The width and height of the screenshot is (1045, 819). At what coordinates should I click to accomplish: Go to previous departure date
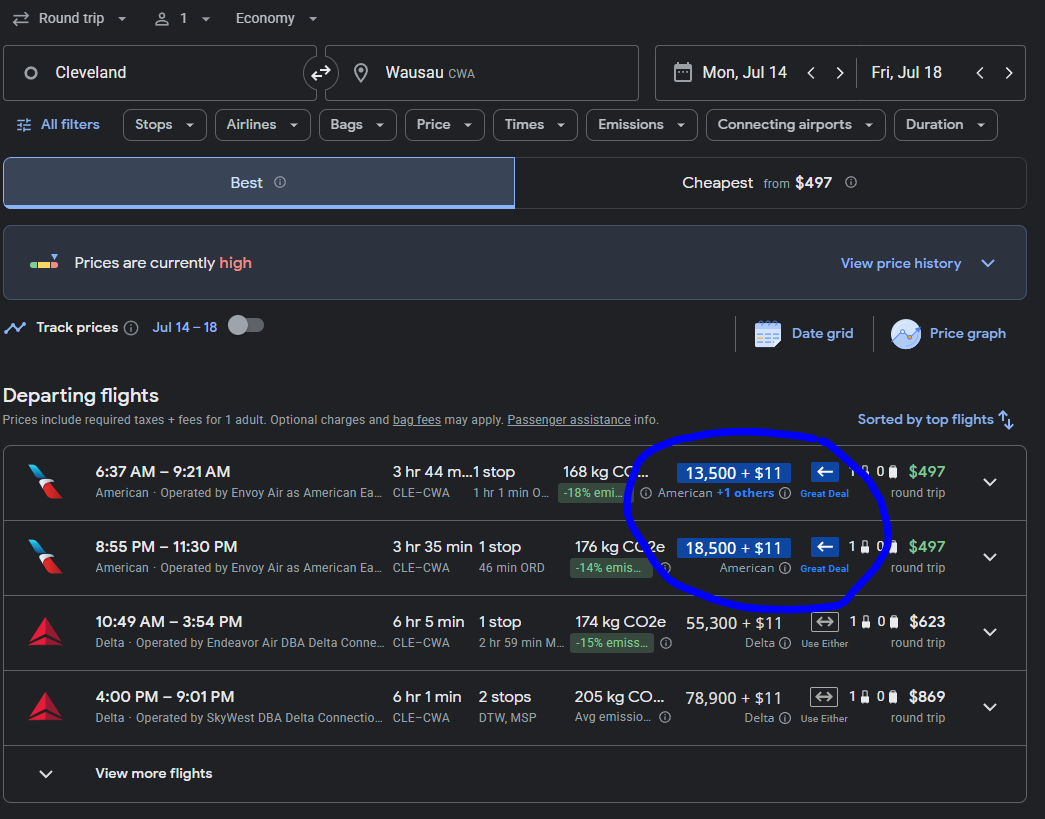(811, 73)
